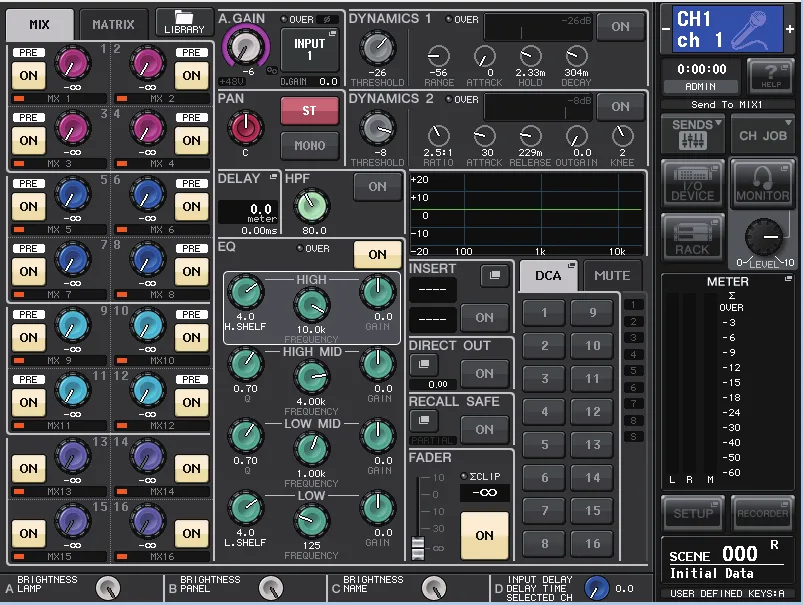Click the CH1 microphone channel icon
This screenshot has height=605, width=803.
pos(727,29)
